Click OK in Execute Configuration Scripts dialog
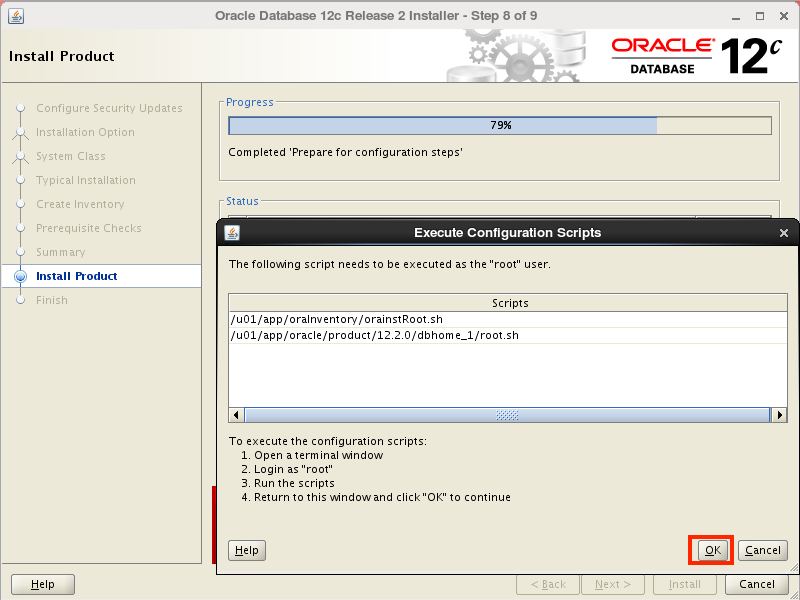The width and height of the screenshot is (800, 600). (712, 550)
